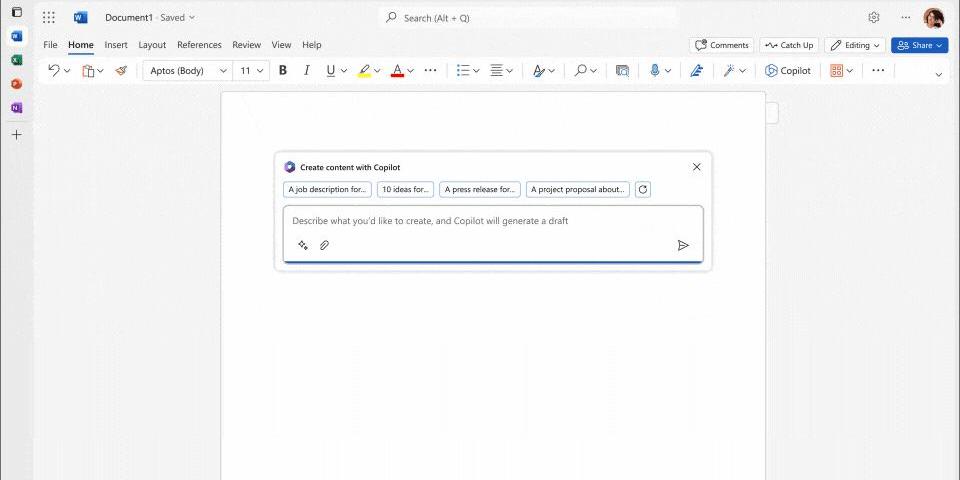Open Excel from the left app sidebar
The image size is (960, 480).
click(x=16, y=60)
